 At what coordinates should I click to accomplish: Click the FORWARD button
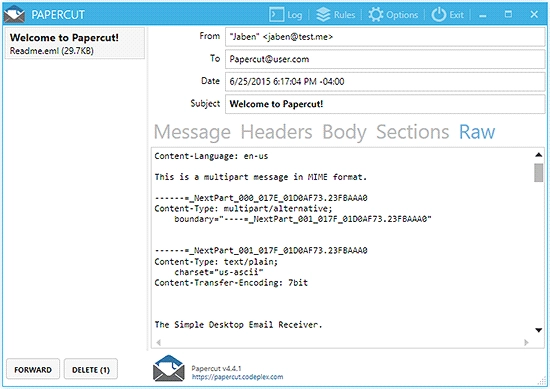tap(33, 369)
